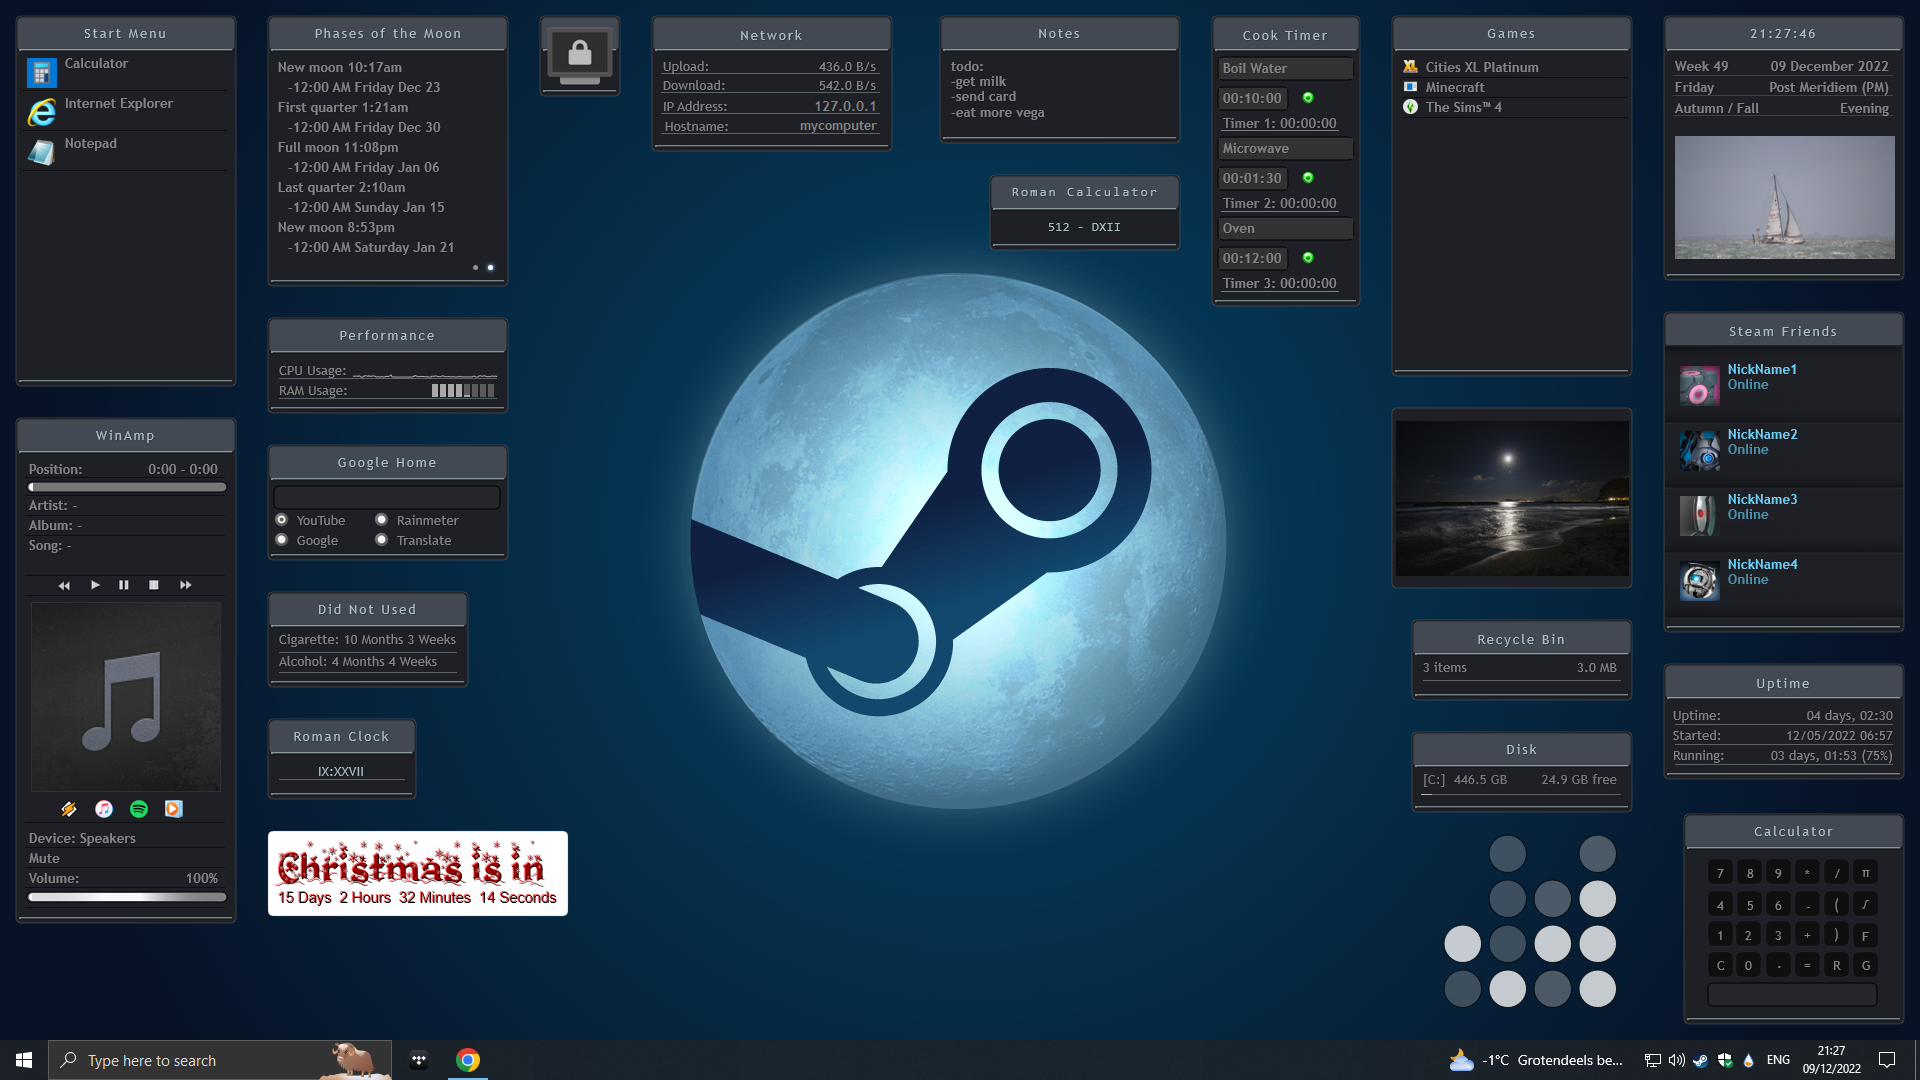This screenshot has width=1920, height=1080.
Task: Open the Chrome taskbar icon
Action: click(467, 1060)
